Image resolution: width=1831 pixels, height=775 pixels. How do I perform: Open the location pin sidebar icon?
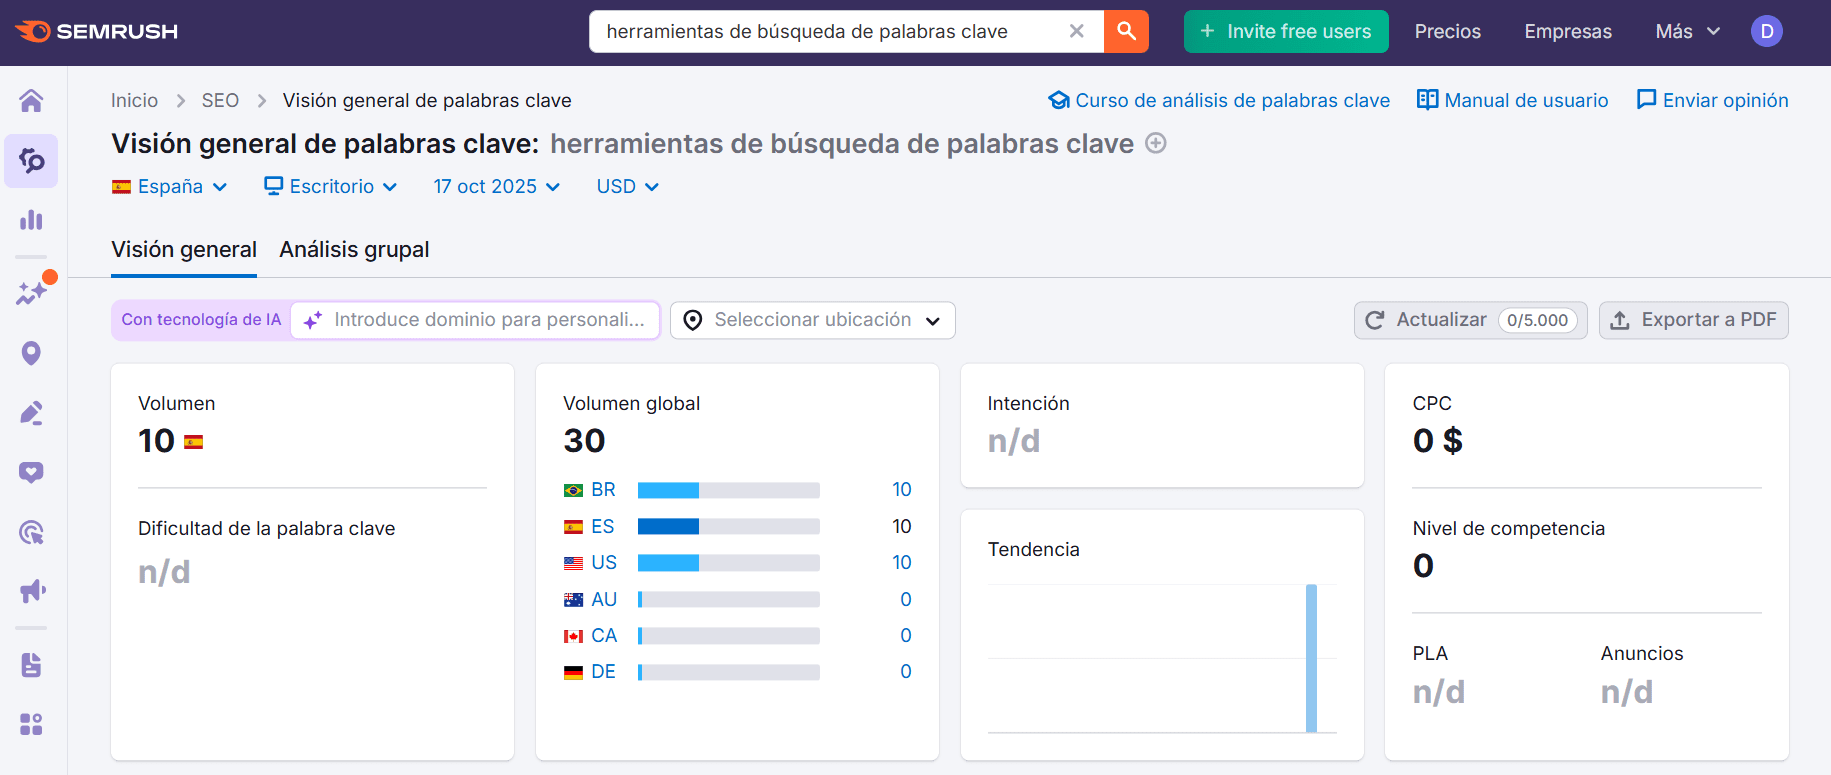pyautogui.click(x=31, y=353)
